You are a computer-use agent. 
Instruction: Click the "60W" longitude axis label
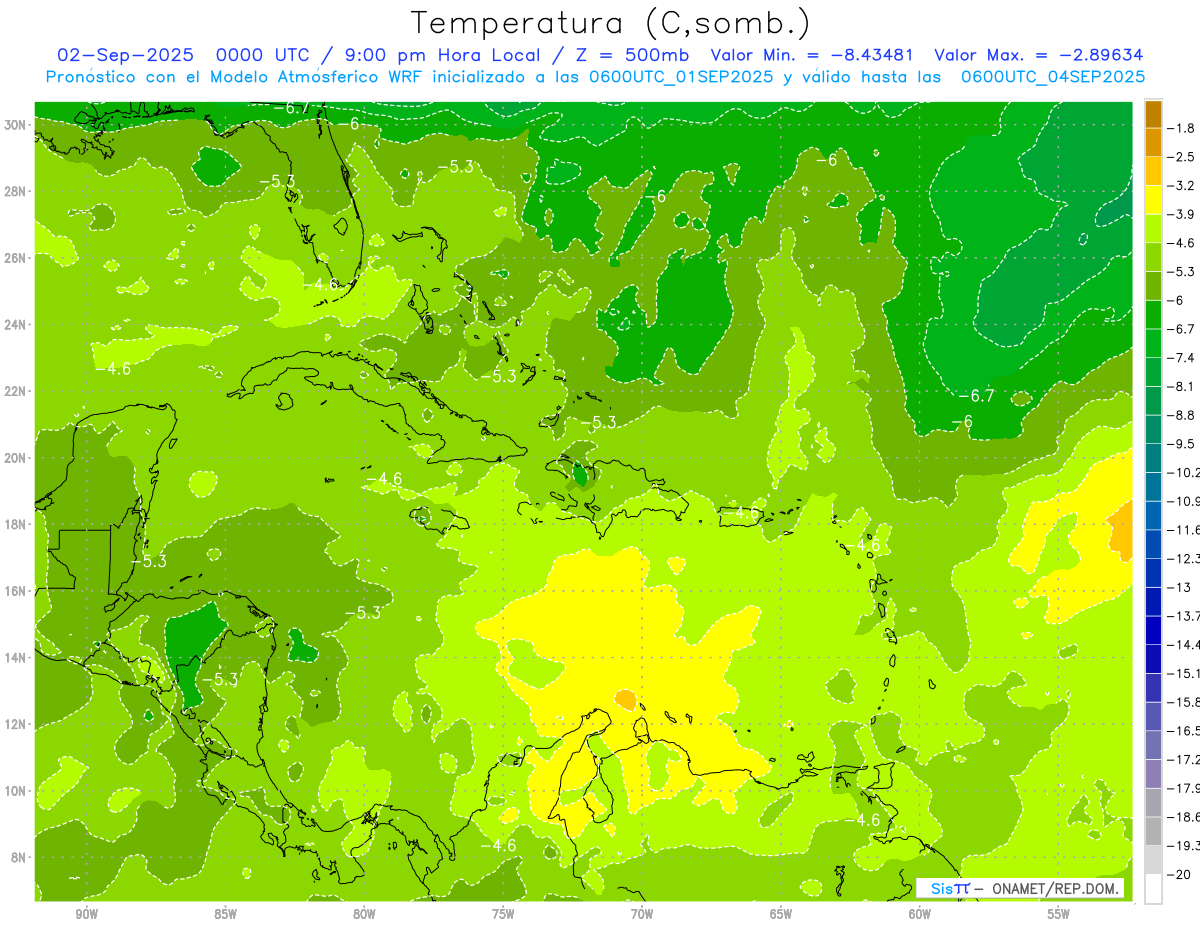tap(920, 914)
